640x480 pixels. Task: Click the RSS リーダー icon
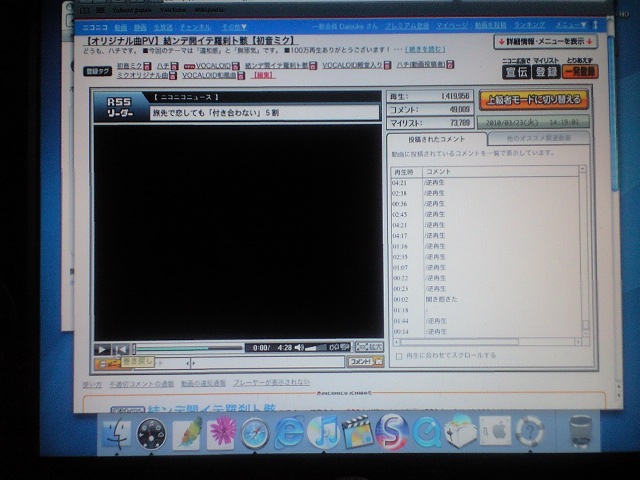pyautogui.click(x=119, y=107)
